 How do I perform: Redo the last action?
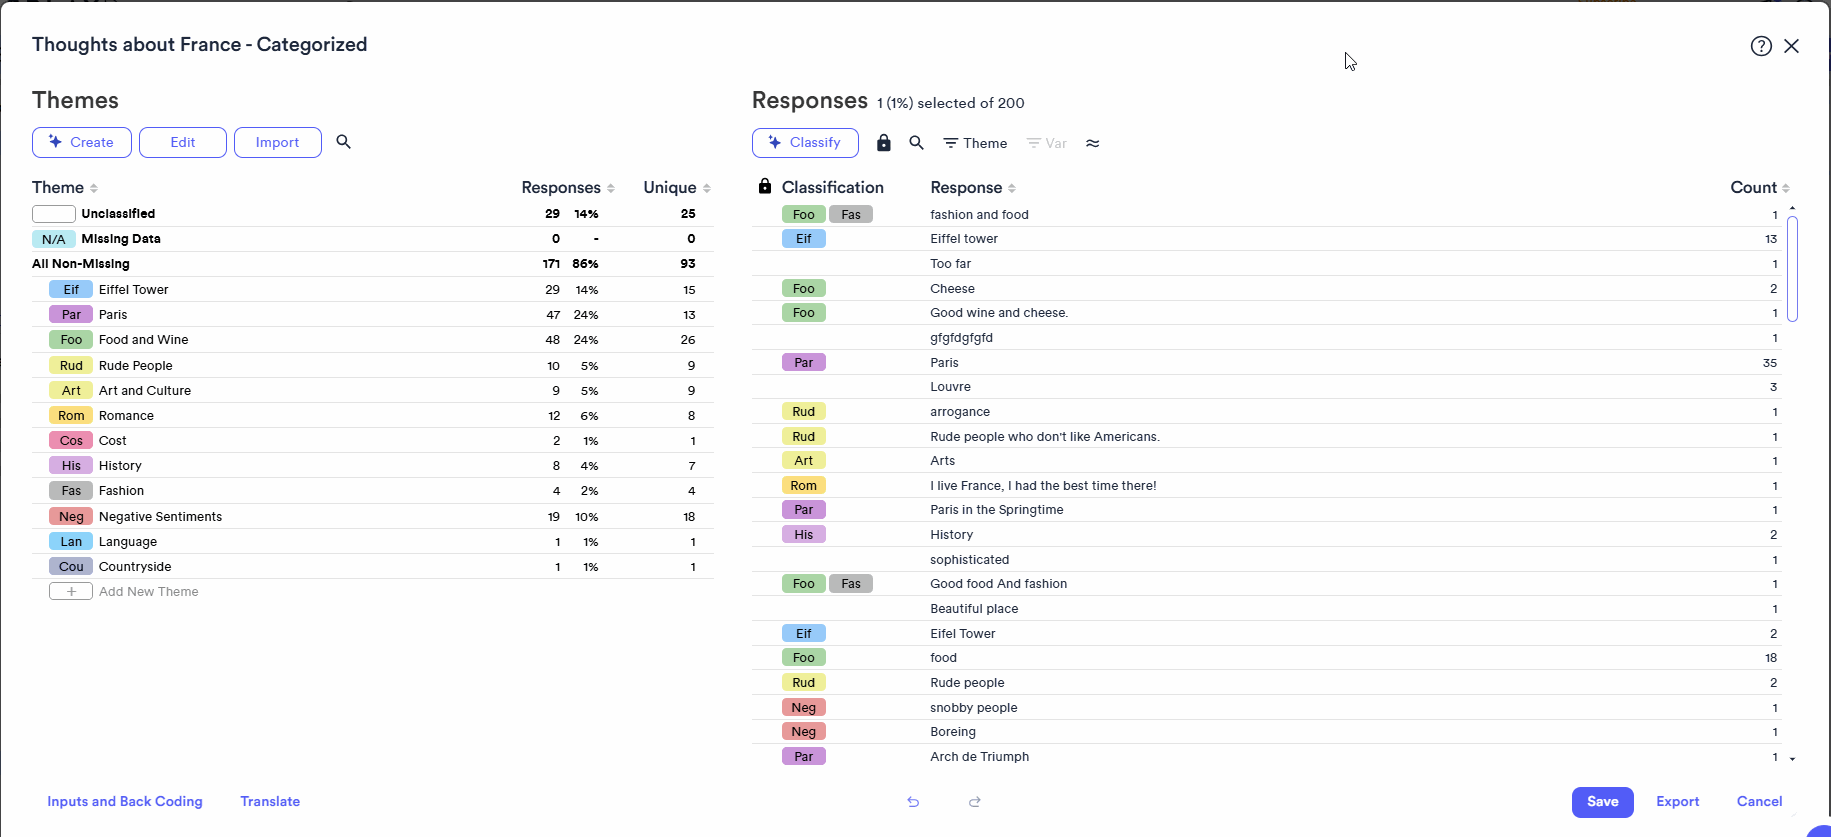975,802
